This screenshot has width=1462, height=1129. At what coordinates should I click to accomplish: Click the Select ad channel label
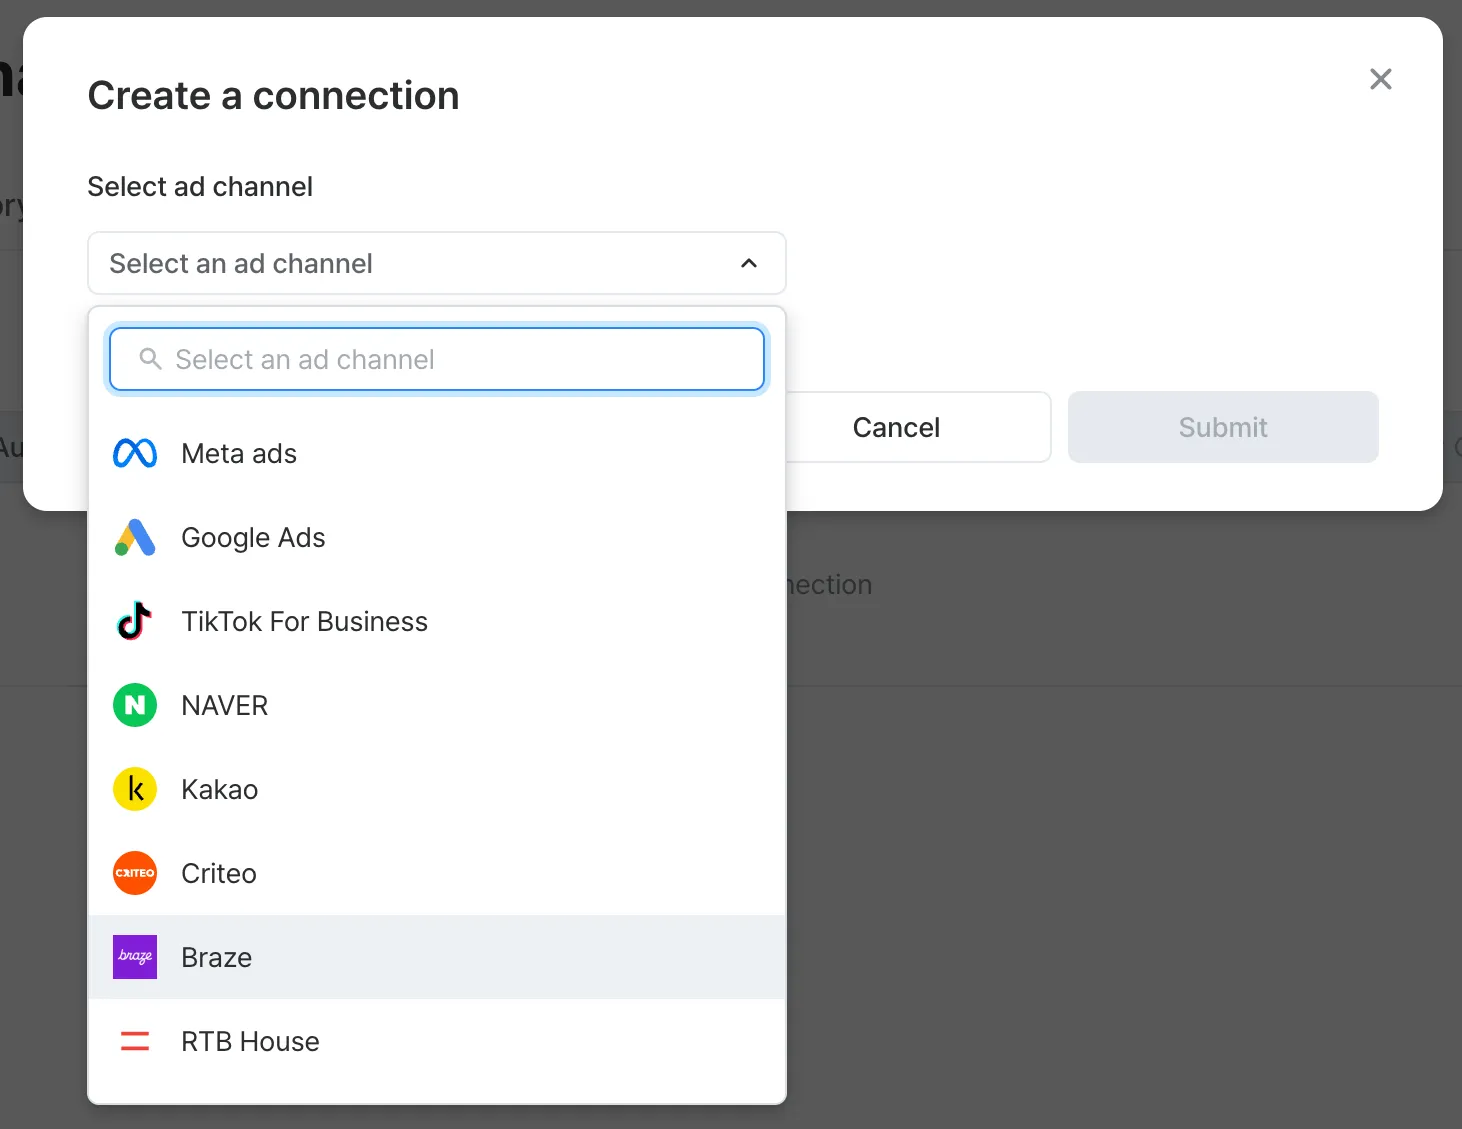tap(200, 187)
